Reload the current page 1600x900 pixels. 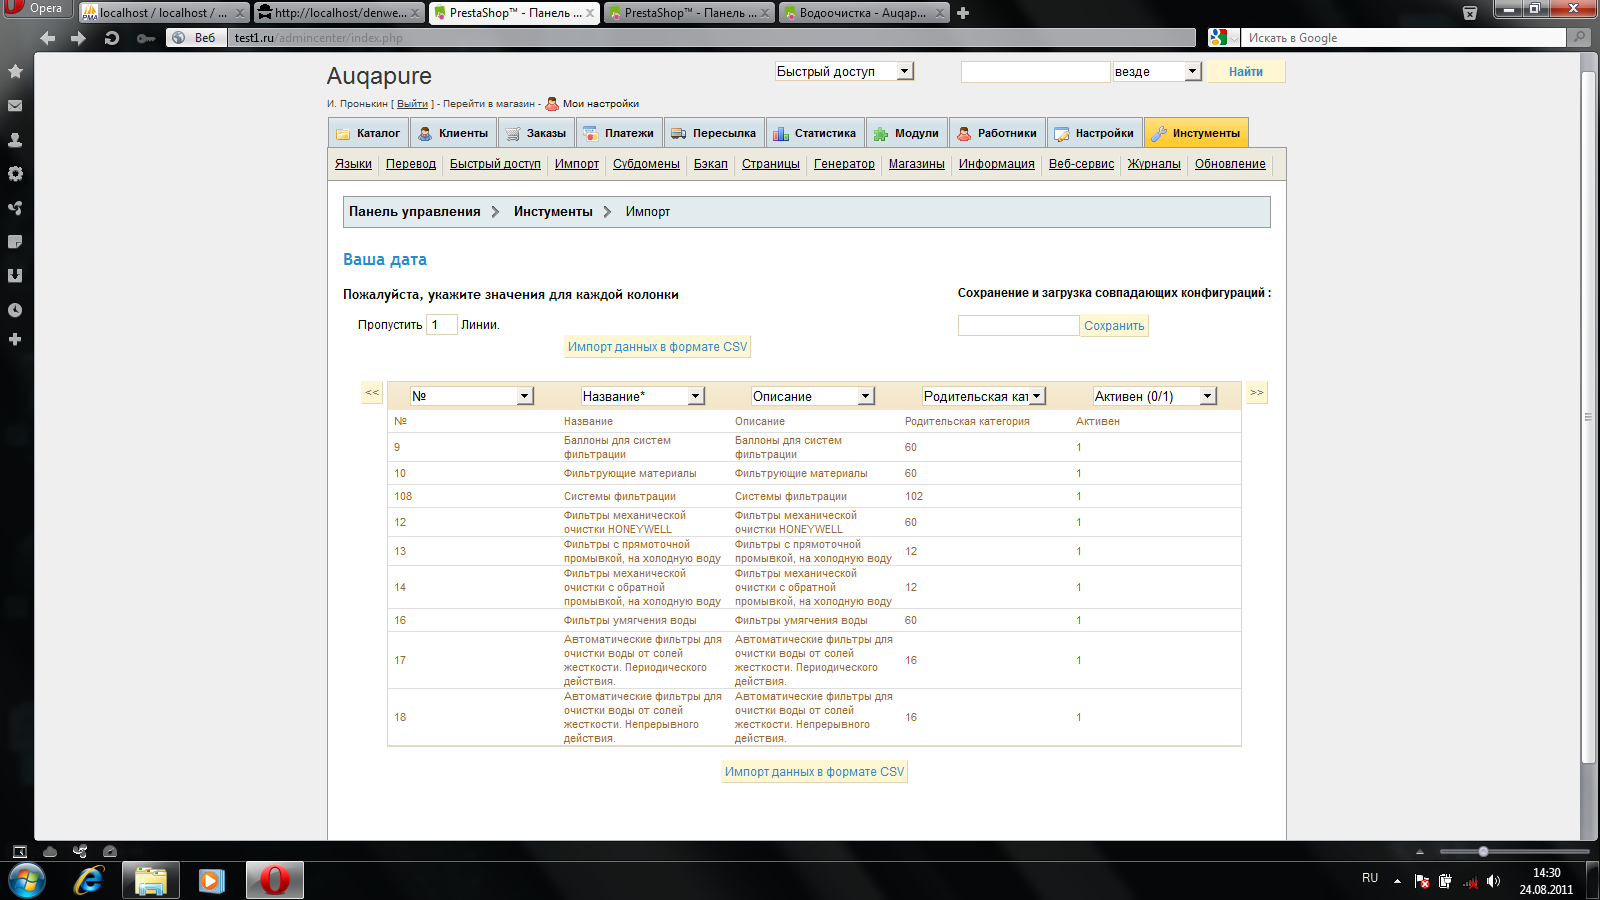click(x=112, y=38)
